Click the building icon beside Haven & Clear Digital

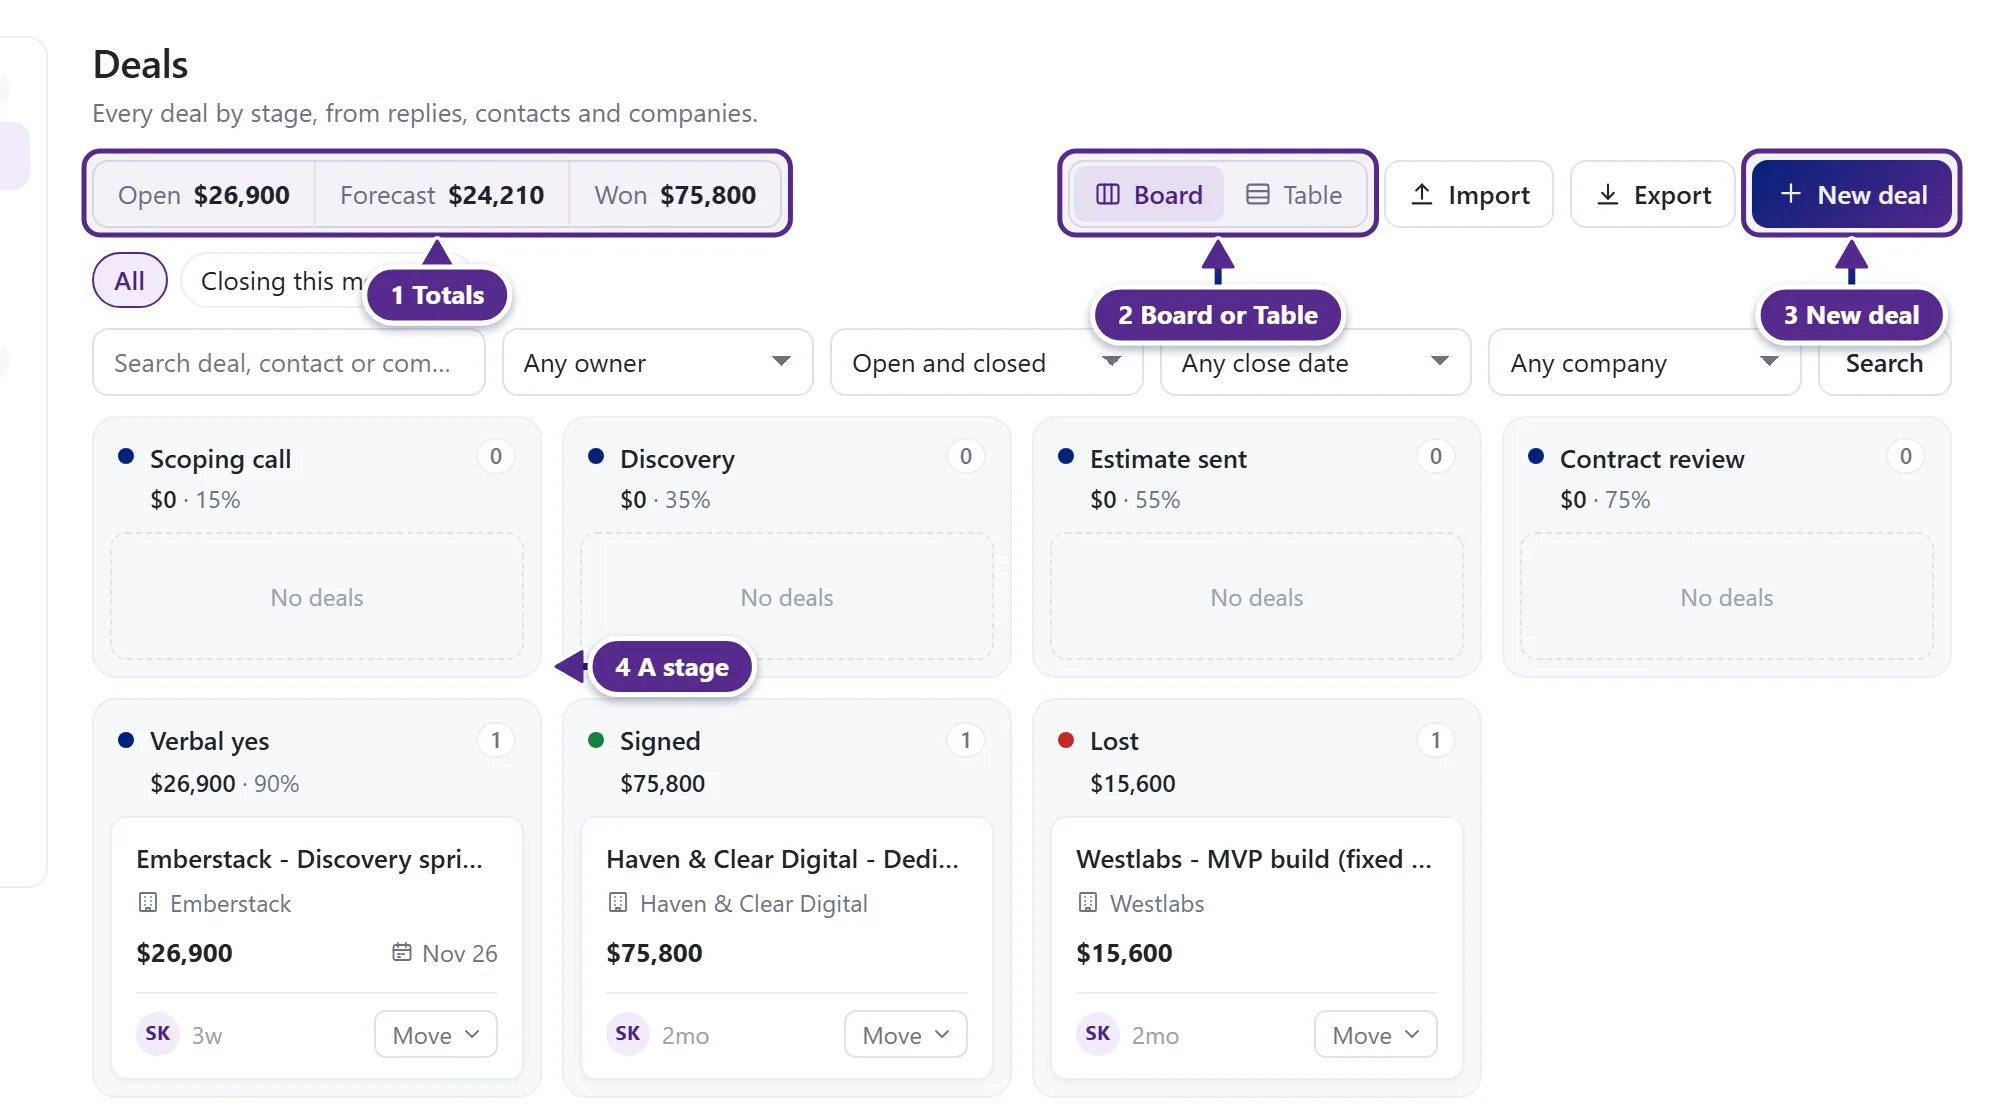click(618, 903)
